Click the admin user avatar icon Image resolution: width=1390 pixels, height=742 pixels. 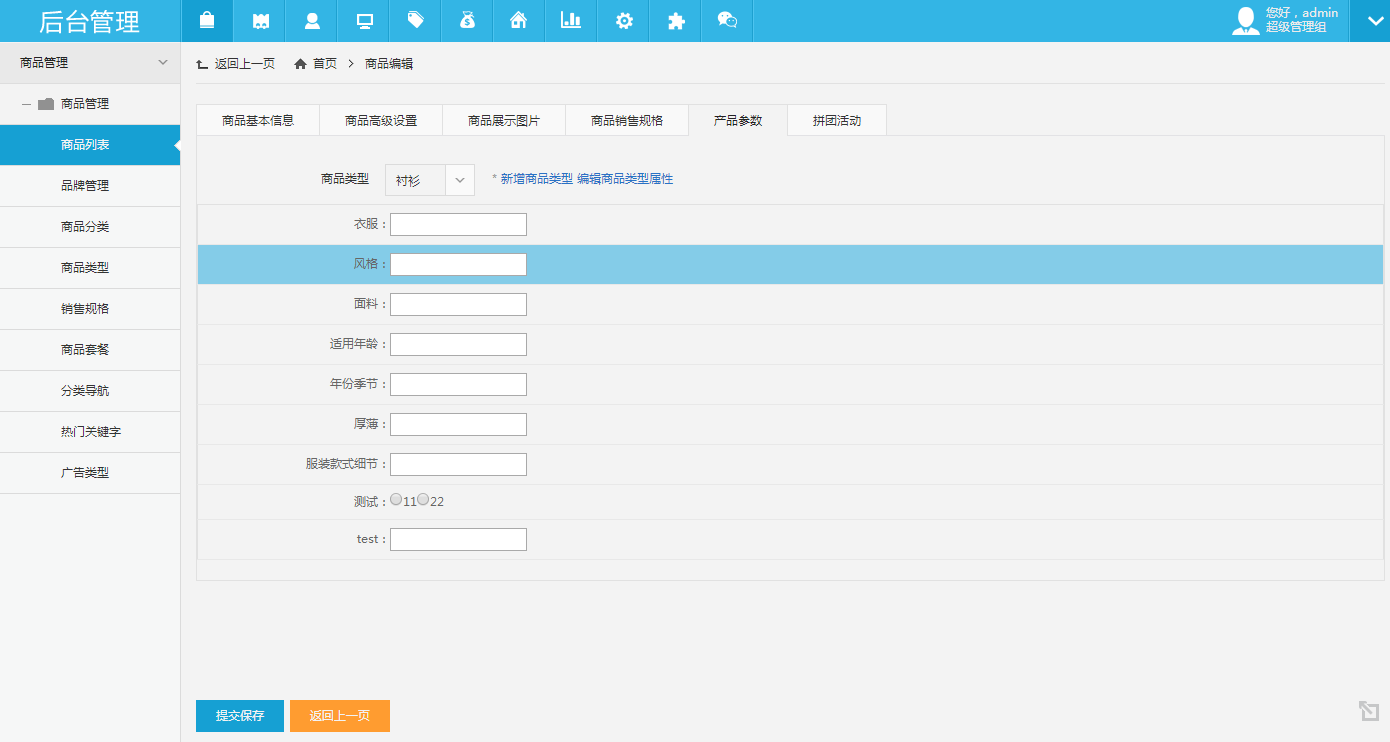tap(1245, 21)
